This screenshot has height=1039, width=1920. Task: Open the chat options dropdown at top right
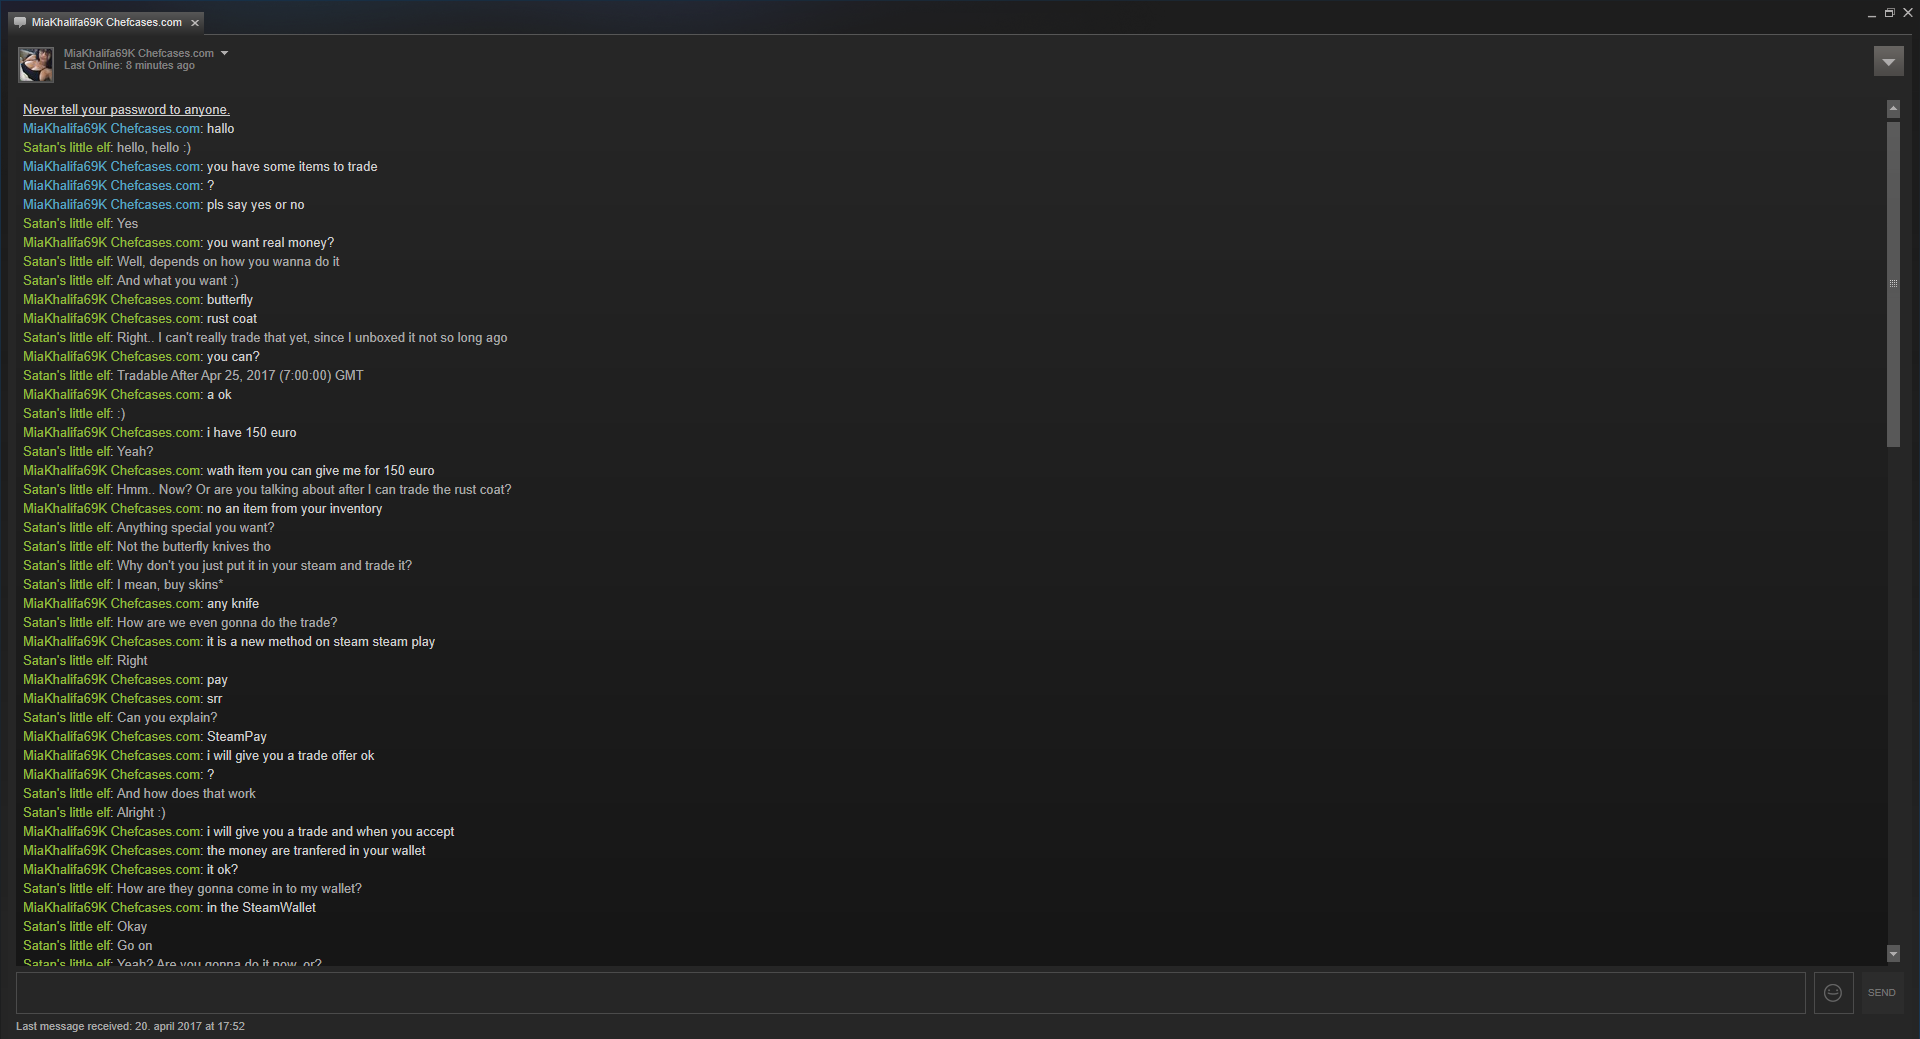(1888, 62)
